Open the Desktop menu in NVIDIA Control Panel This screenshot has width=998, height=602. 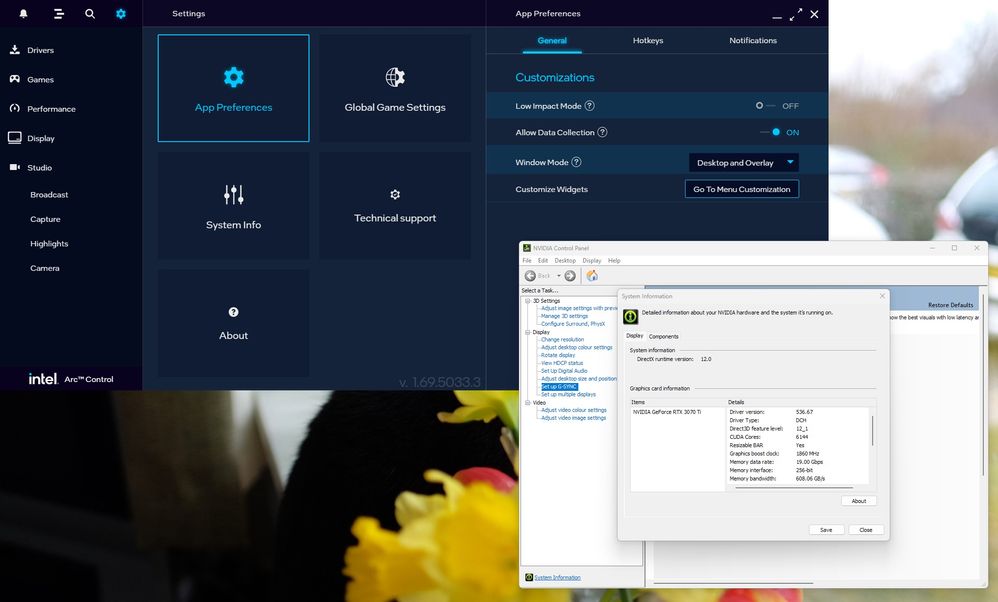(x=565, y=261)
